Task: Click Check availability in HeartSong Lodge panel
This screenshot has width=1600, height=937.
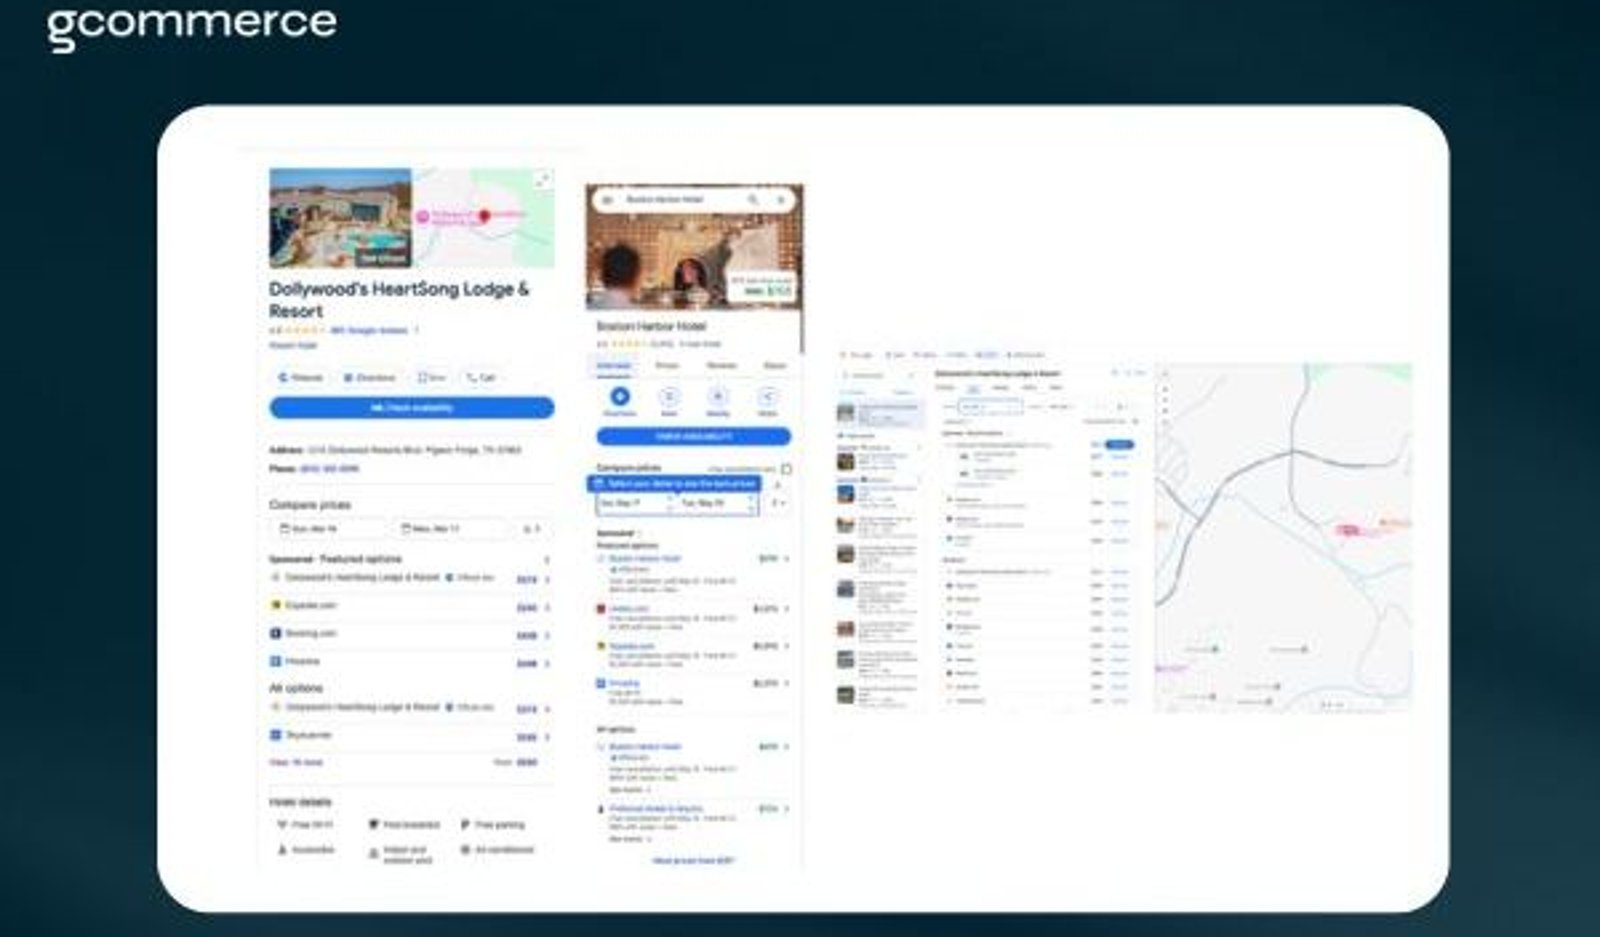Action: pos(411,408)
